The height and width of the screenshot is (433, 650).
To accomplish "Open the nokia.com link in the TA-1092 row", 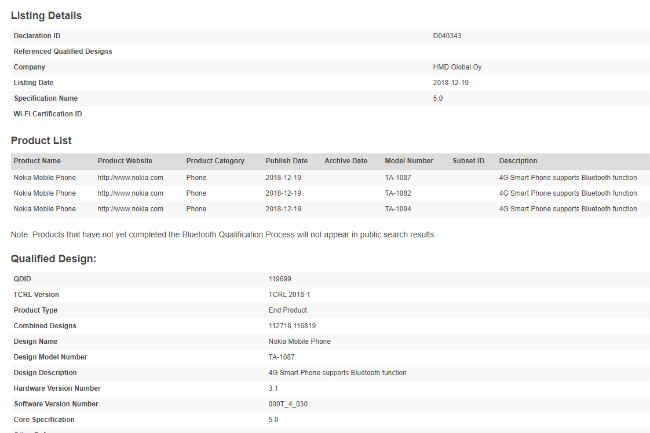I will click(x=130, y=193).
